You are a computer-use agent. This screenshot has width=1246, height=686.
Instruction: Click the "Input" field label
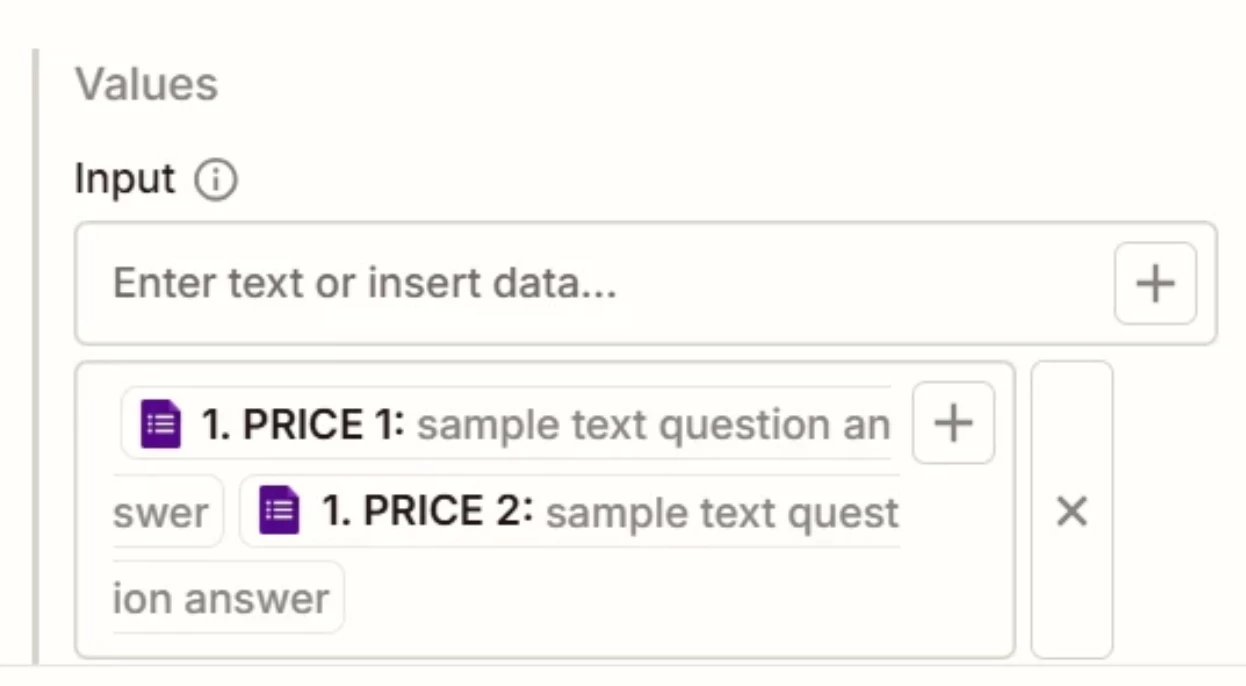pyautogui.click(x=124, y=180)
